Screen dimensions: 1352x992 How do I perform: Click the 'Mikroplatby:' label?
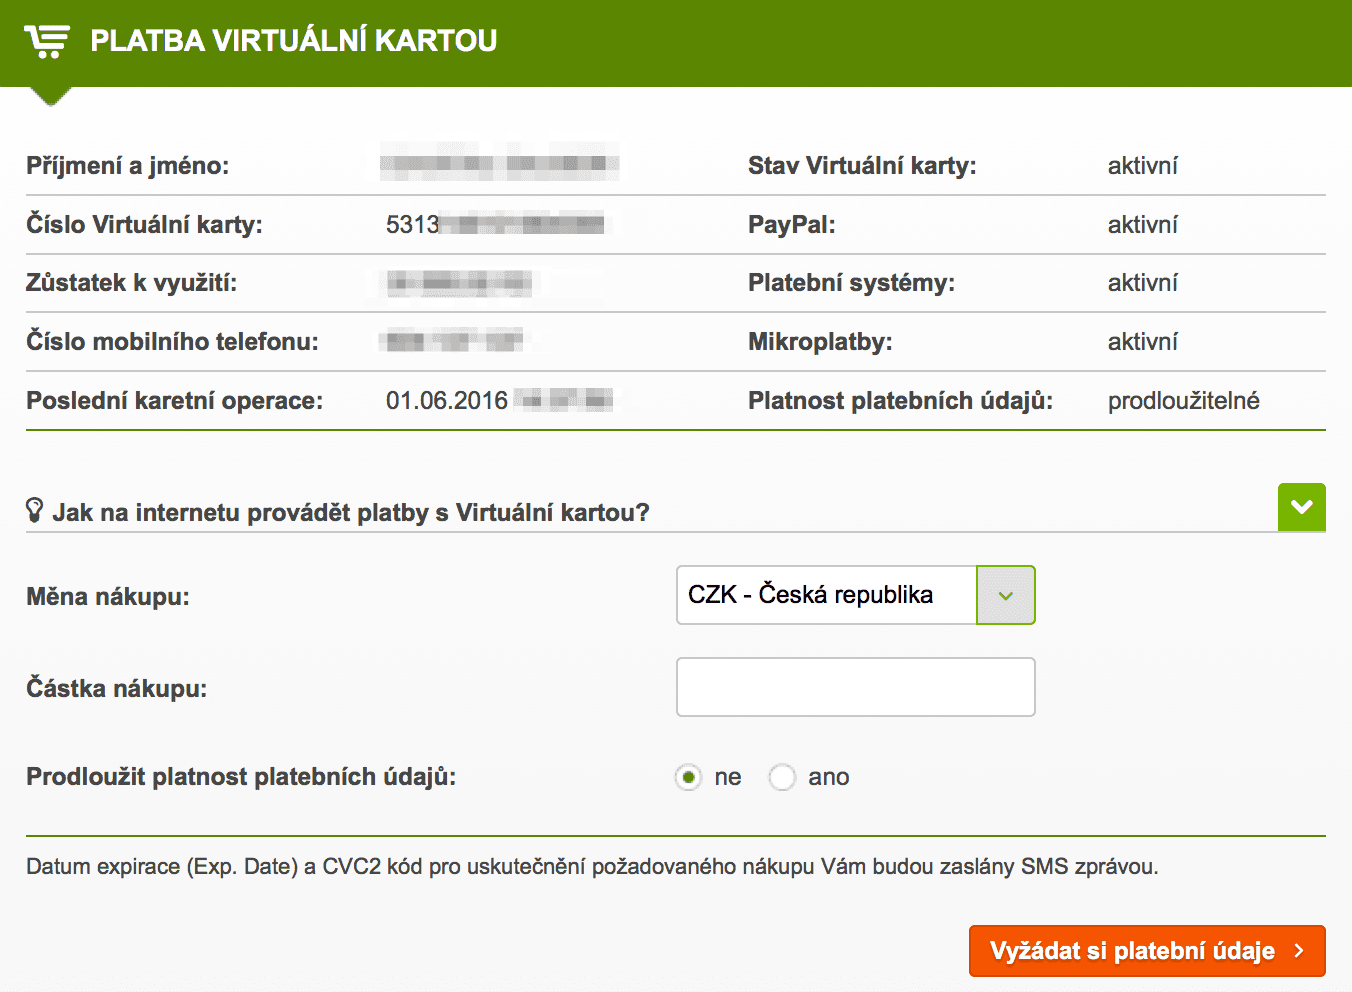coord(820,342)
